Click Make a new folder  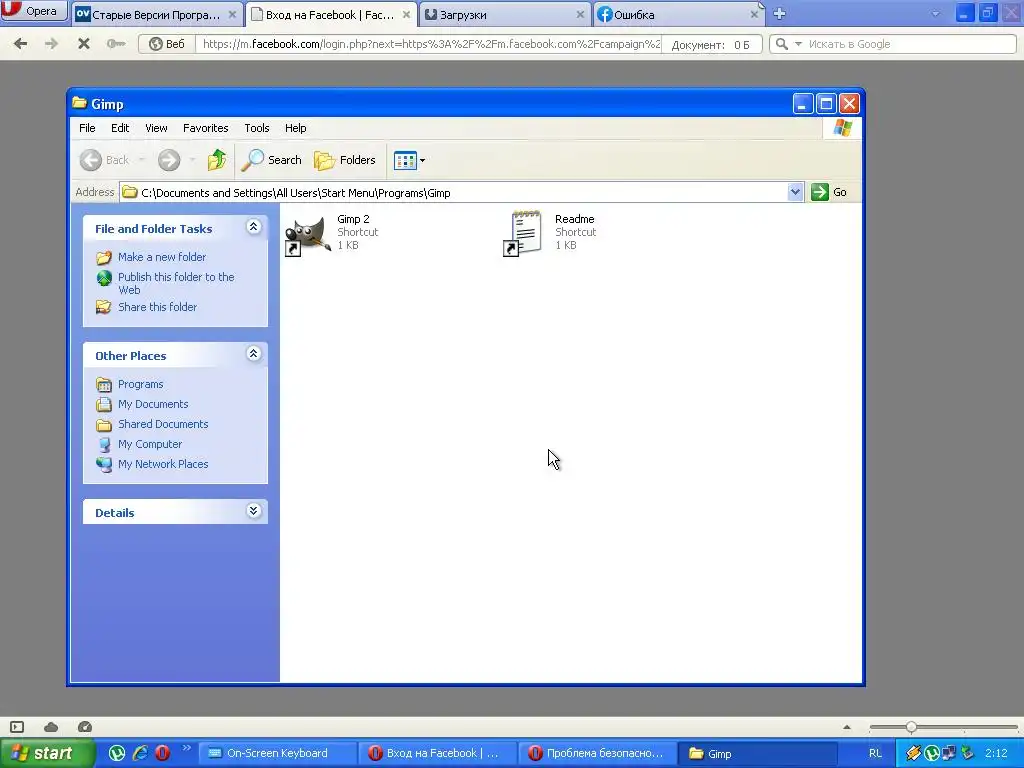coord(161,257)
